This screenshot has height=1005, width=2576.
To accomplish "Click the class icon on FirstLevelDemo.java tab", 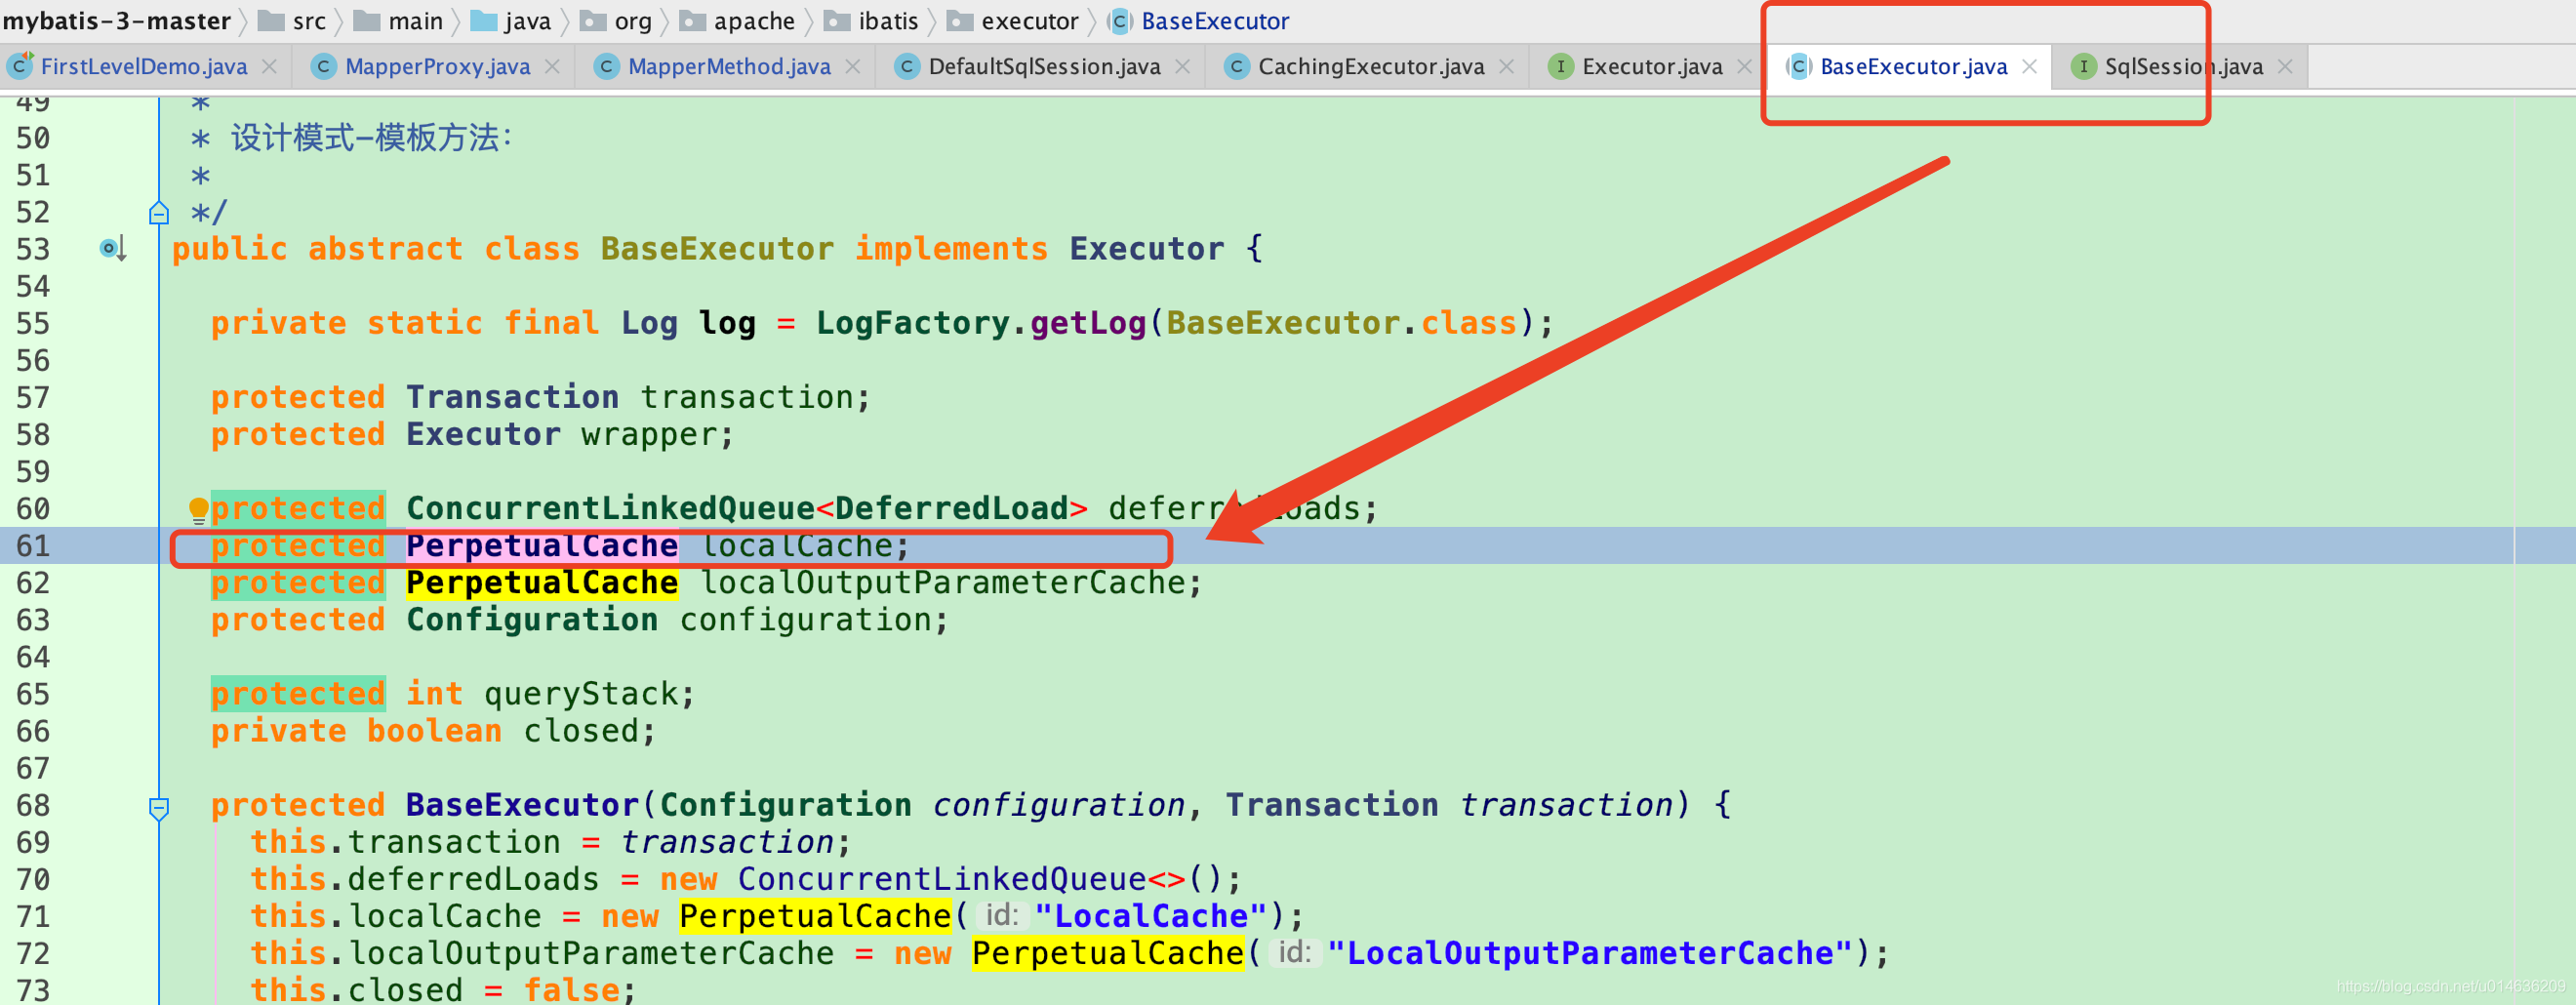I will (20, 66).
